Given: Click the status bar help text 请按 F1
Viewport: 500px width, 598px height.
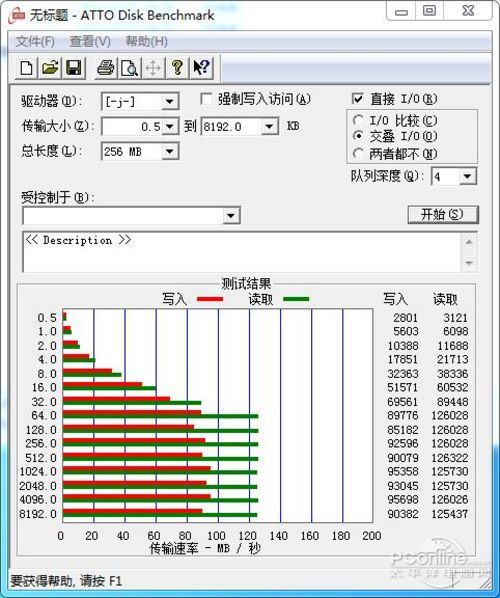Looking at the screenshot, I should coord(101,581).
